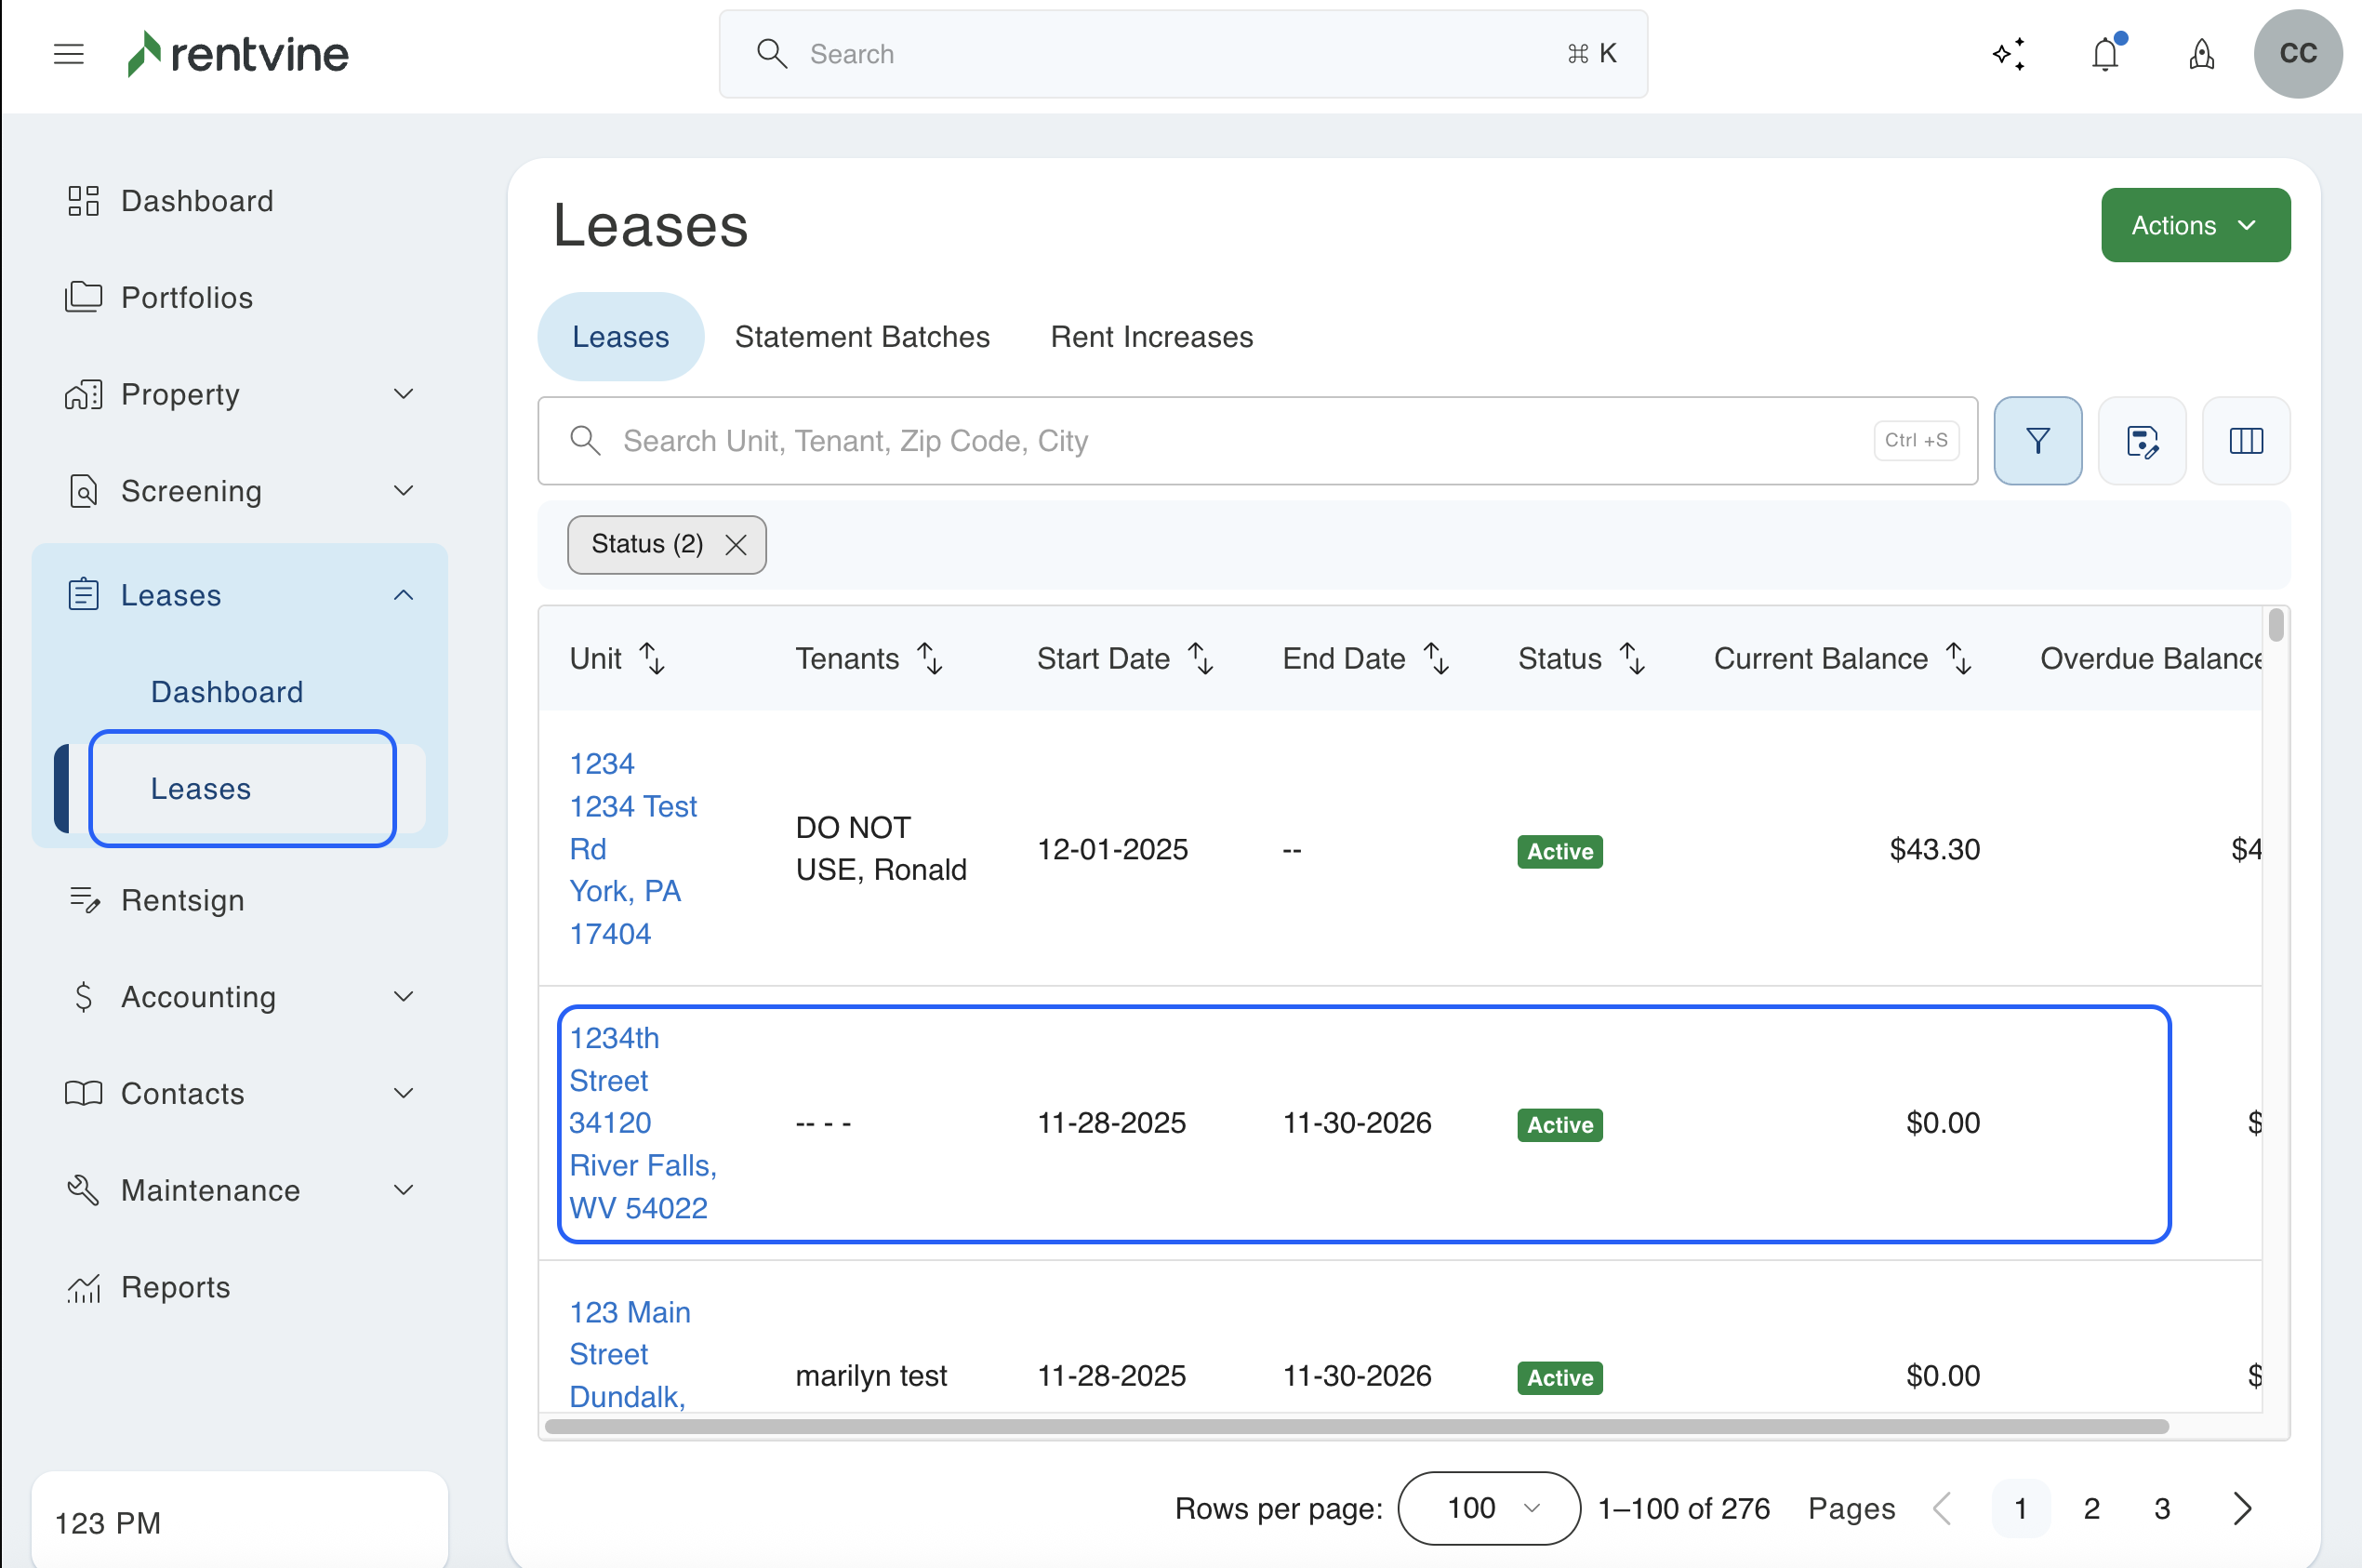The height and width of the screenshot is (1568, 2362).
Task: Open the notifications bell
Action: (2105, 54)
